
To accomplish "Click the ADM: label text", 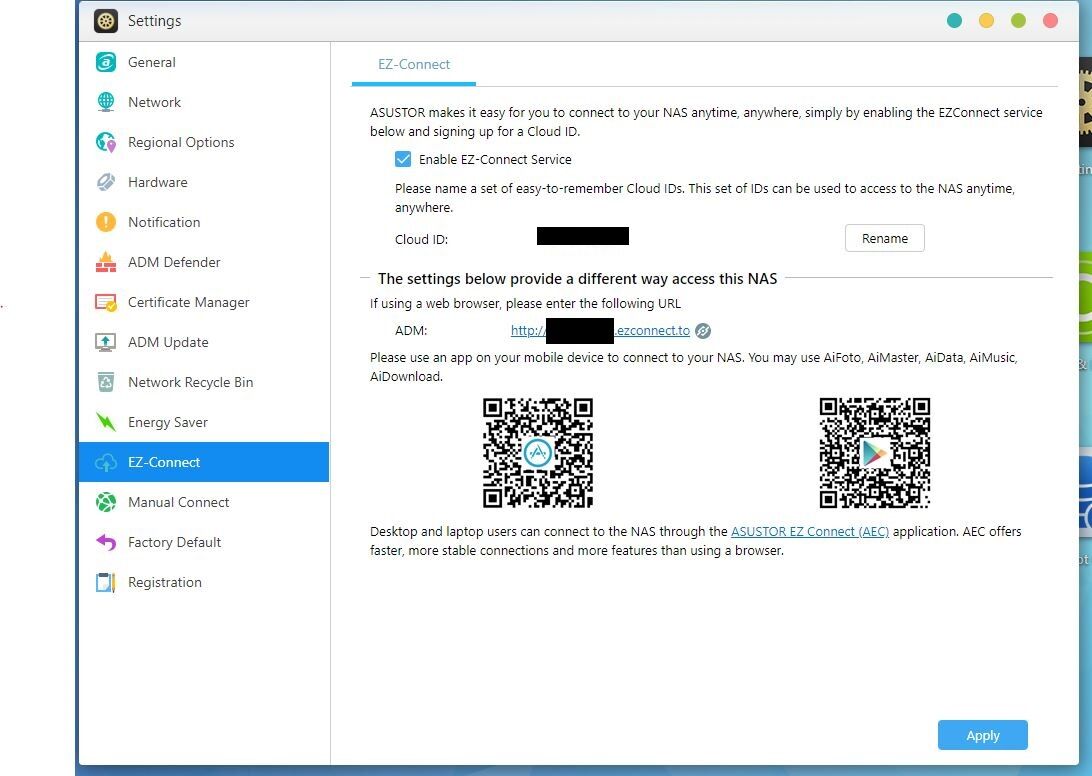I will [x=411, y=331].
